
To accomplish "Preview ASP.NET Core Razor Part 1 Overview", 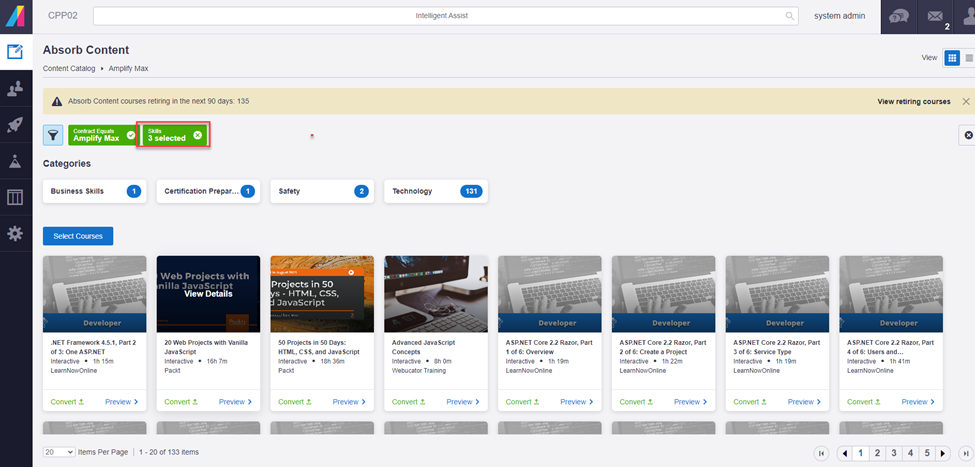I will pos(577,402).
